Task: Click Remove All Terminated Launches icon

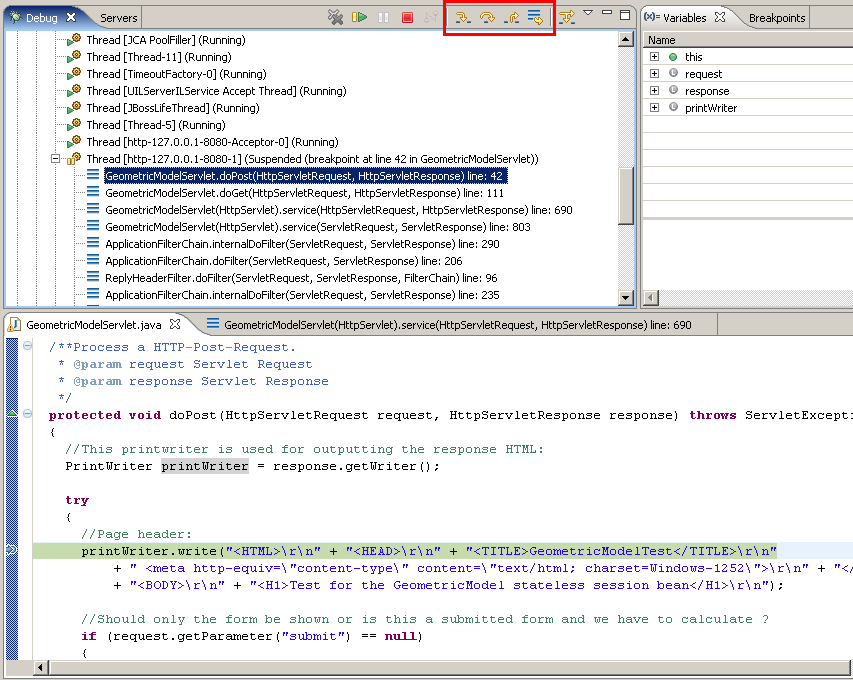Action: (x=336, y=17)
